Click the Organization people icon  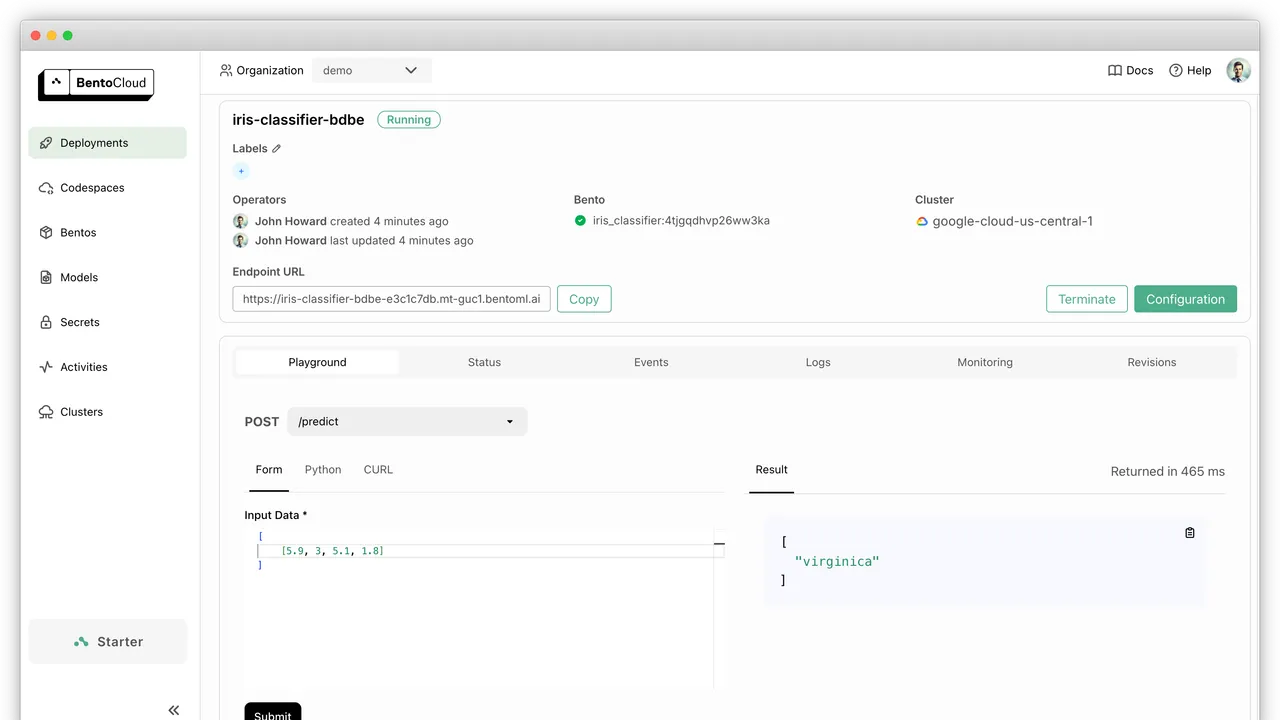click(x=226, y=71)
